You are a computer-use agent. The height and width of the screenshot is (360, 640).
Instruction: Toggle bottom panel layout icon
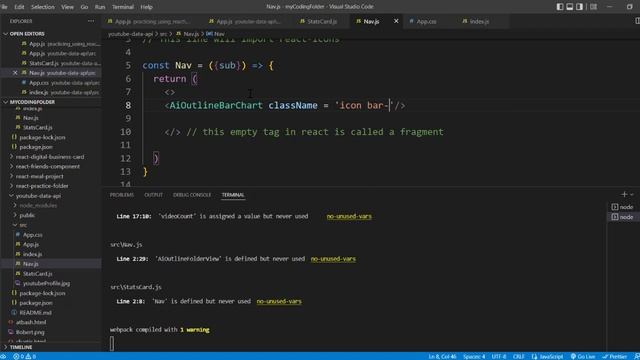(570, 7)
